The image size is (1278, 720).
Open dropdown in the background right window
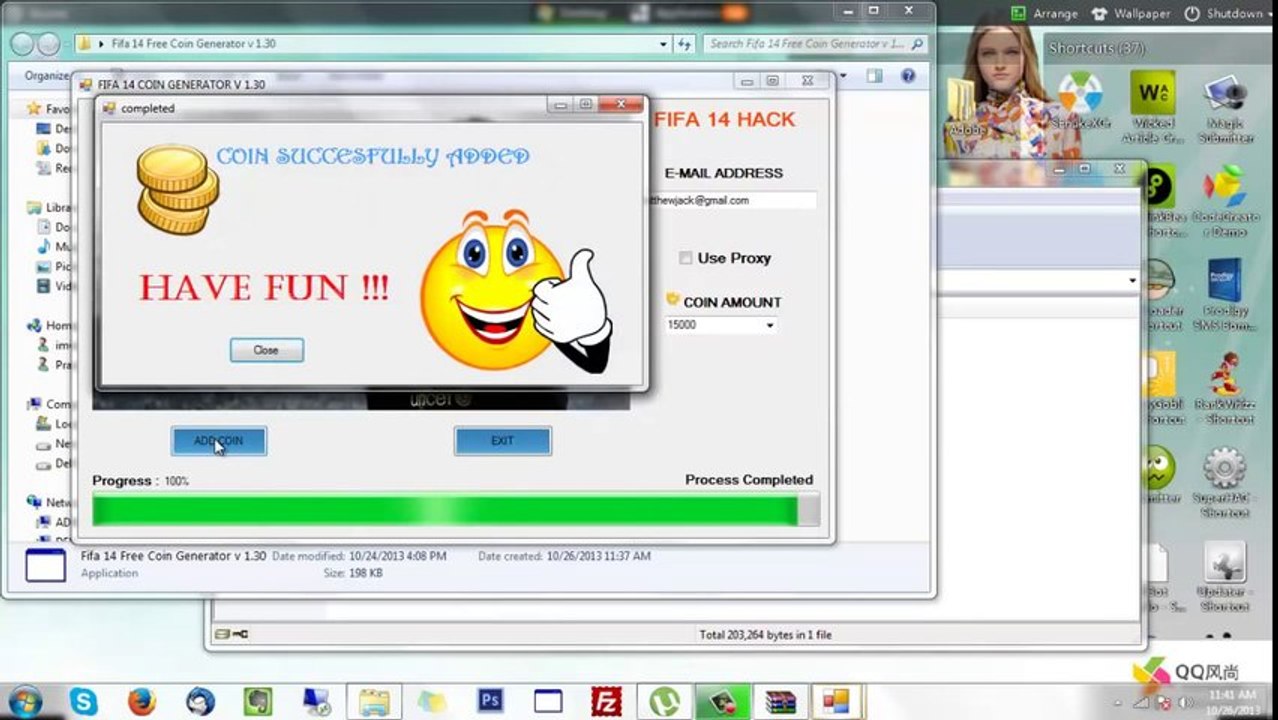tap(1132, 281)
